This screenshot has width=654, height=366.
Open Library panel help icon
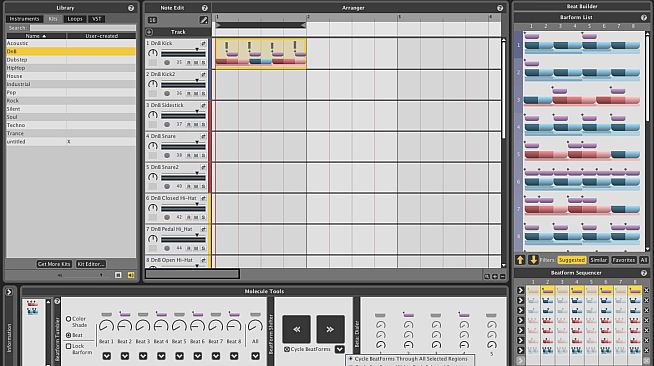[131, 8]
